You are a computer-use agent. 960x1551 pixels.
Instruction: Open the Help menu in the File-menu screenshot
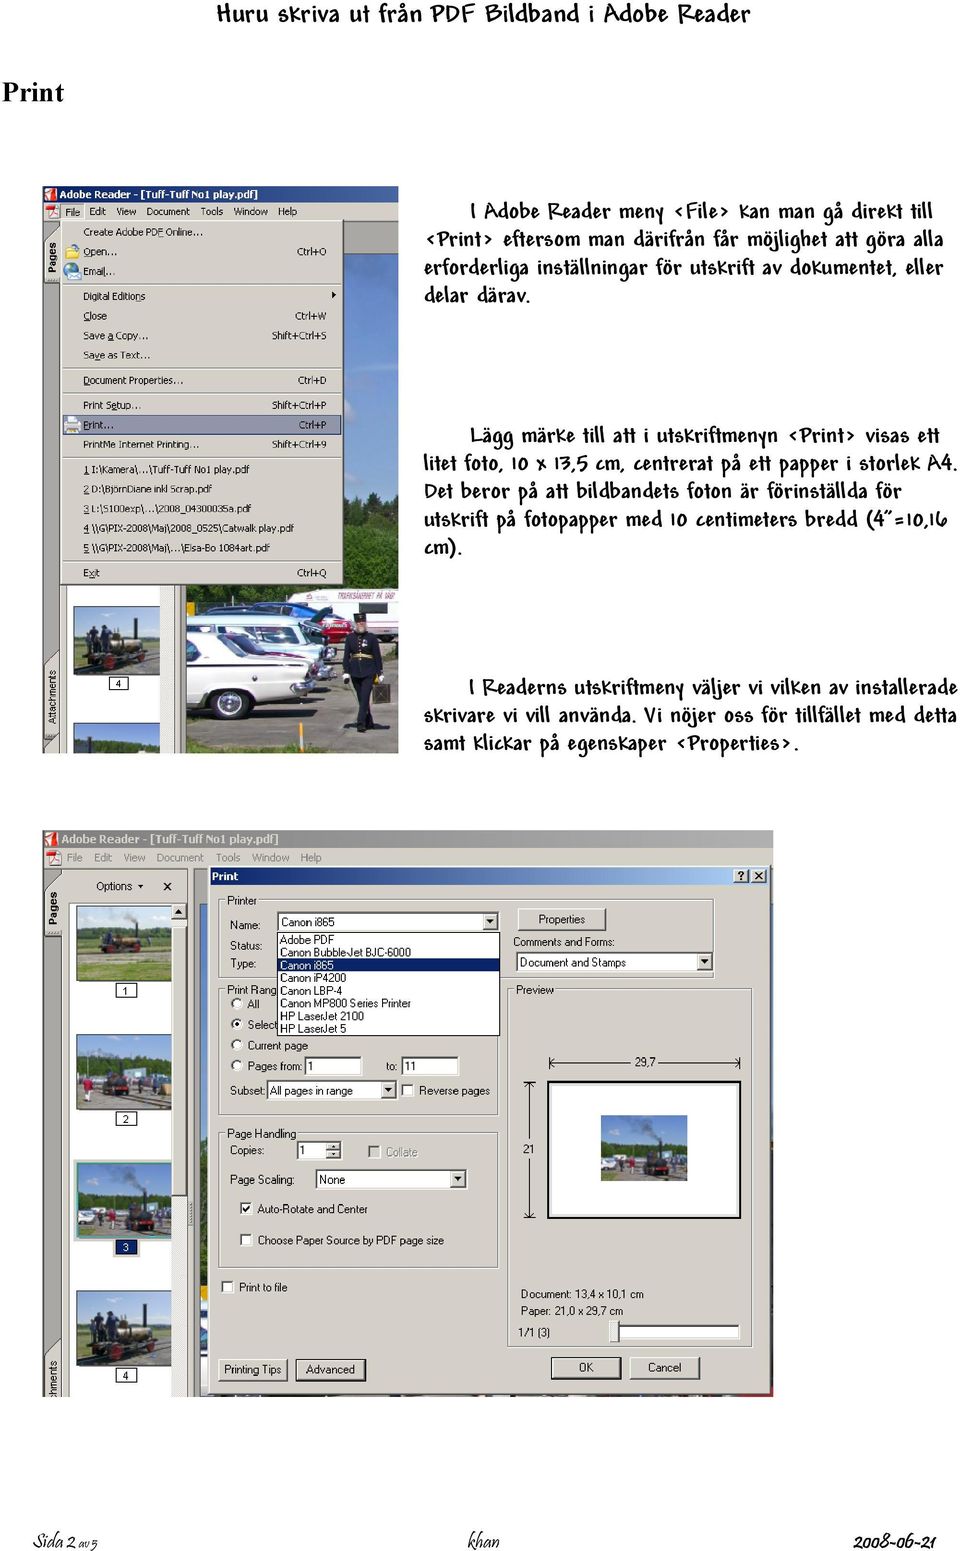(287, 212)
